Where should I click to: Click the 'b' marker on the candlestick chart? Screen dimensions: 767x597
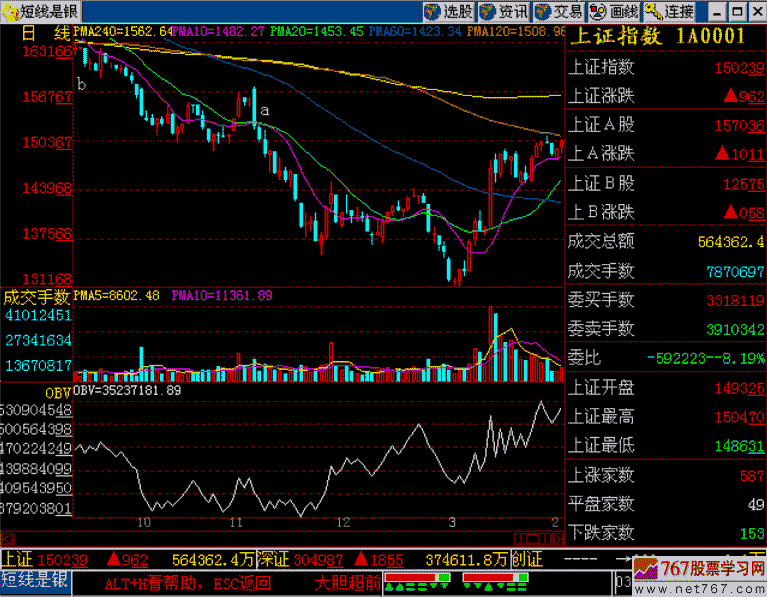[x=81, y=86]
